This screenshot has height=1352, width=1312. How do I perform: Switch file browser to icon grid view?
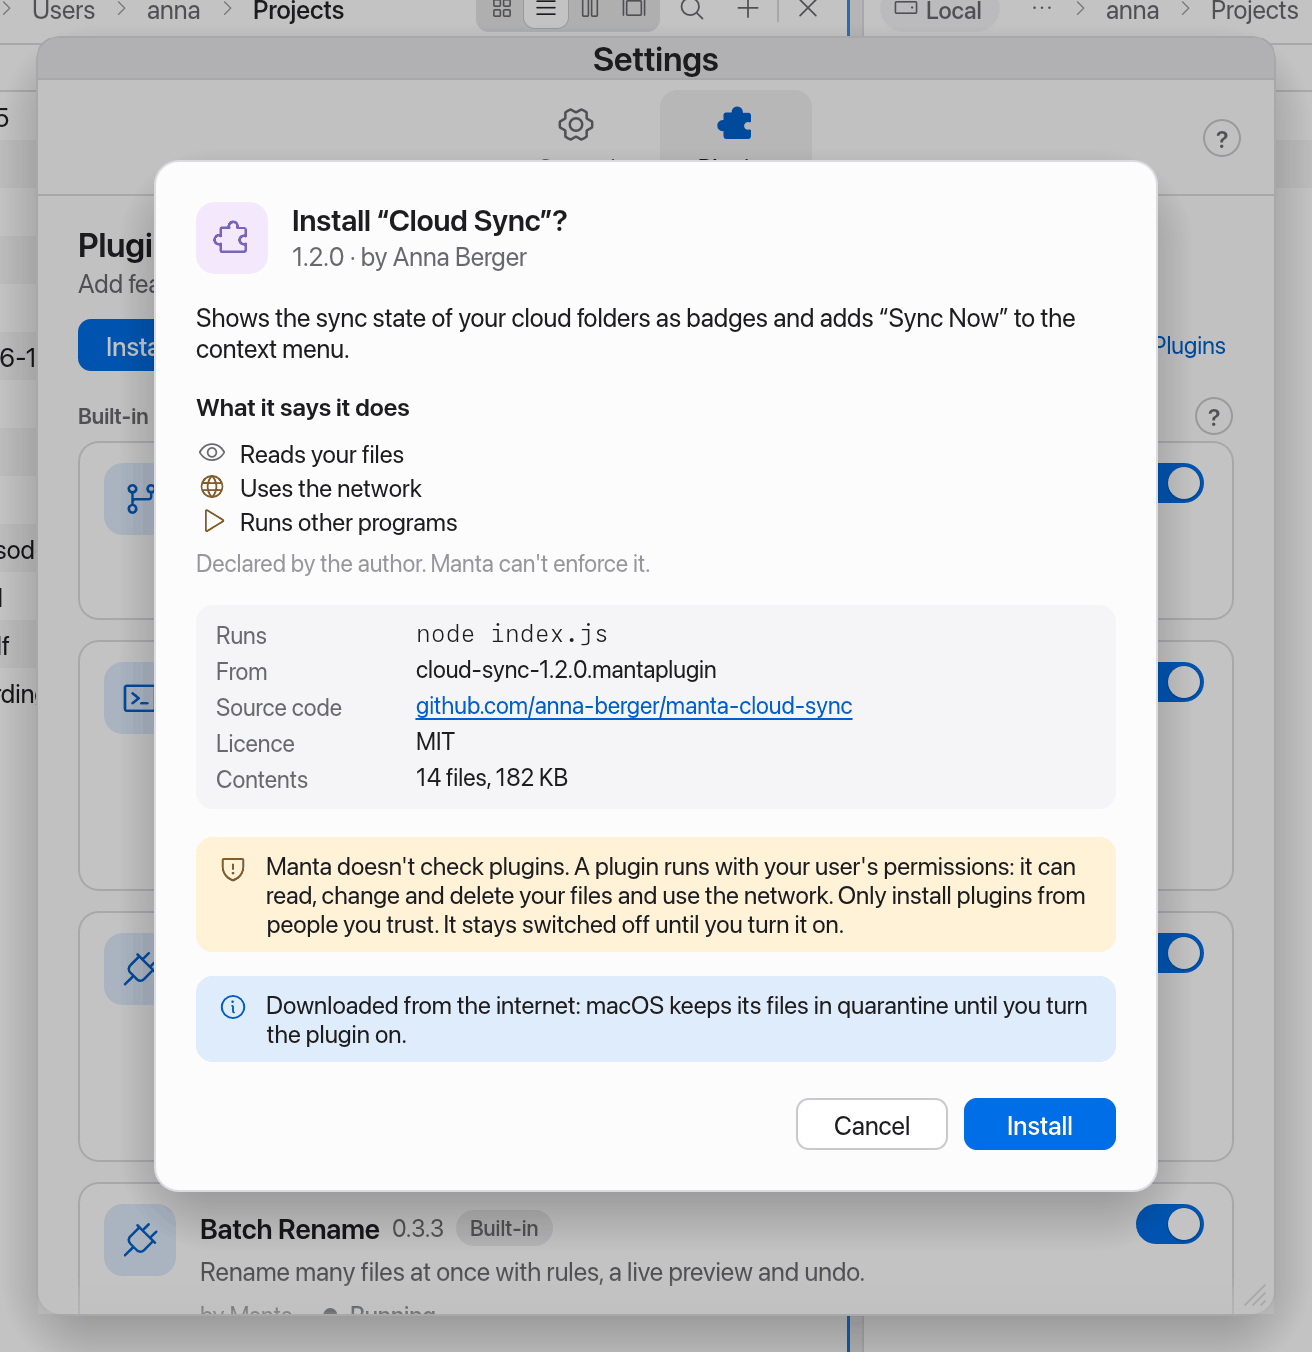(502, 10)
